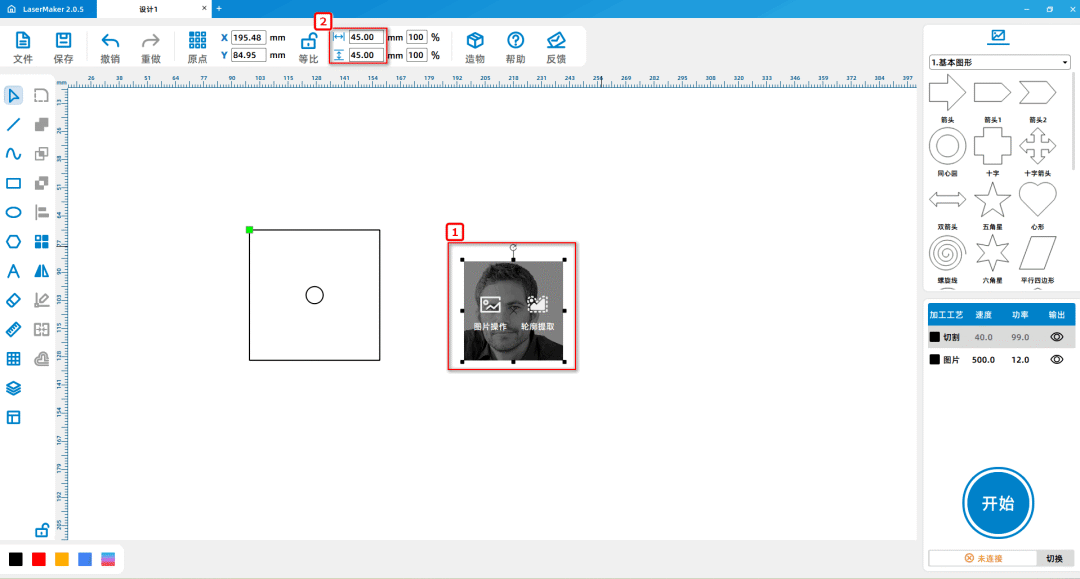The image size is (1080, 579).
Task: Toggle output visibility for 图片 layer
Action: click(1056, 359)
